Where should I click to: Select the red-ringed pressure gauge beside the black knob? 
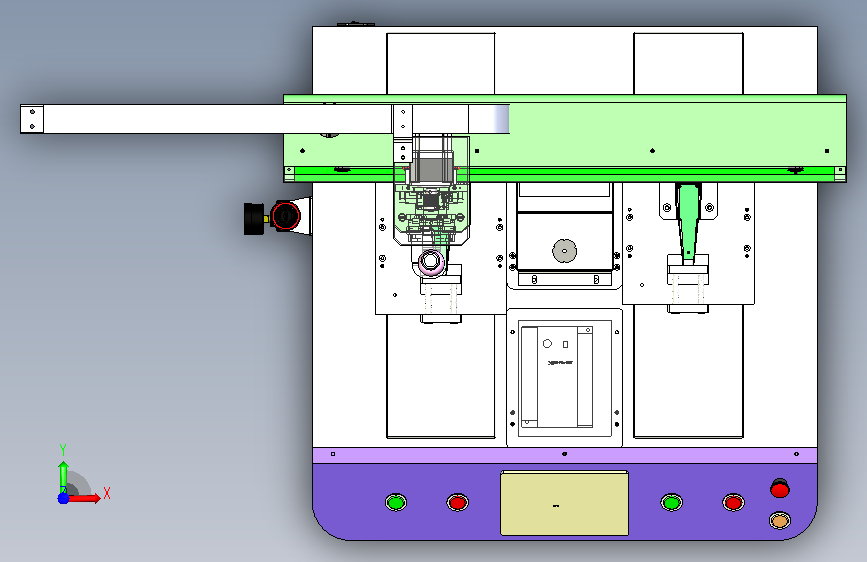pyautogui.click(x=285, y=216)
